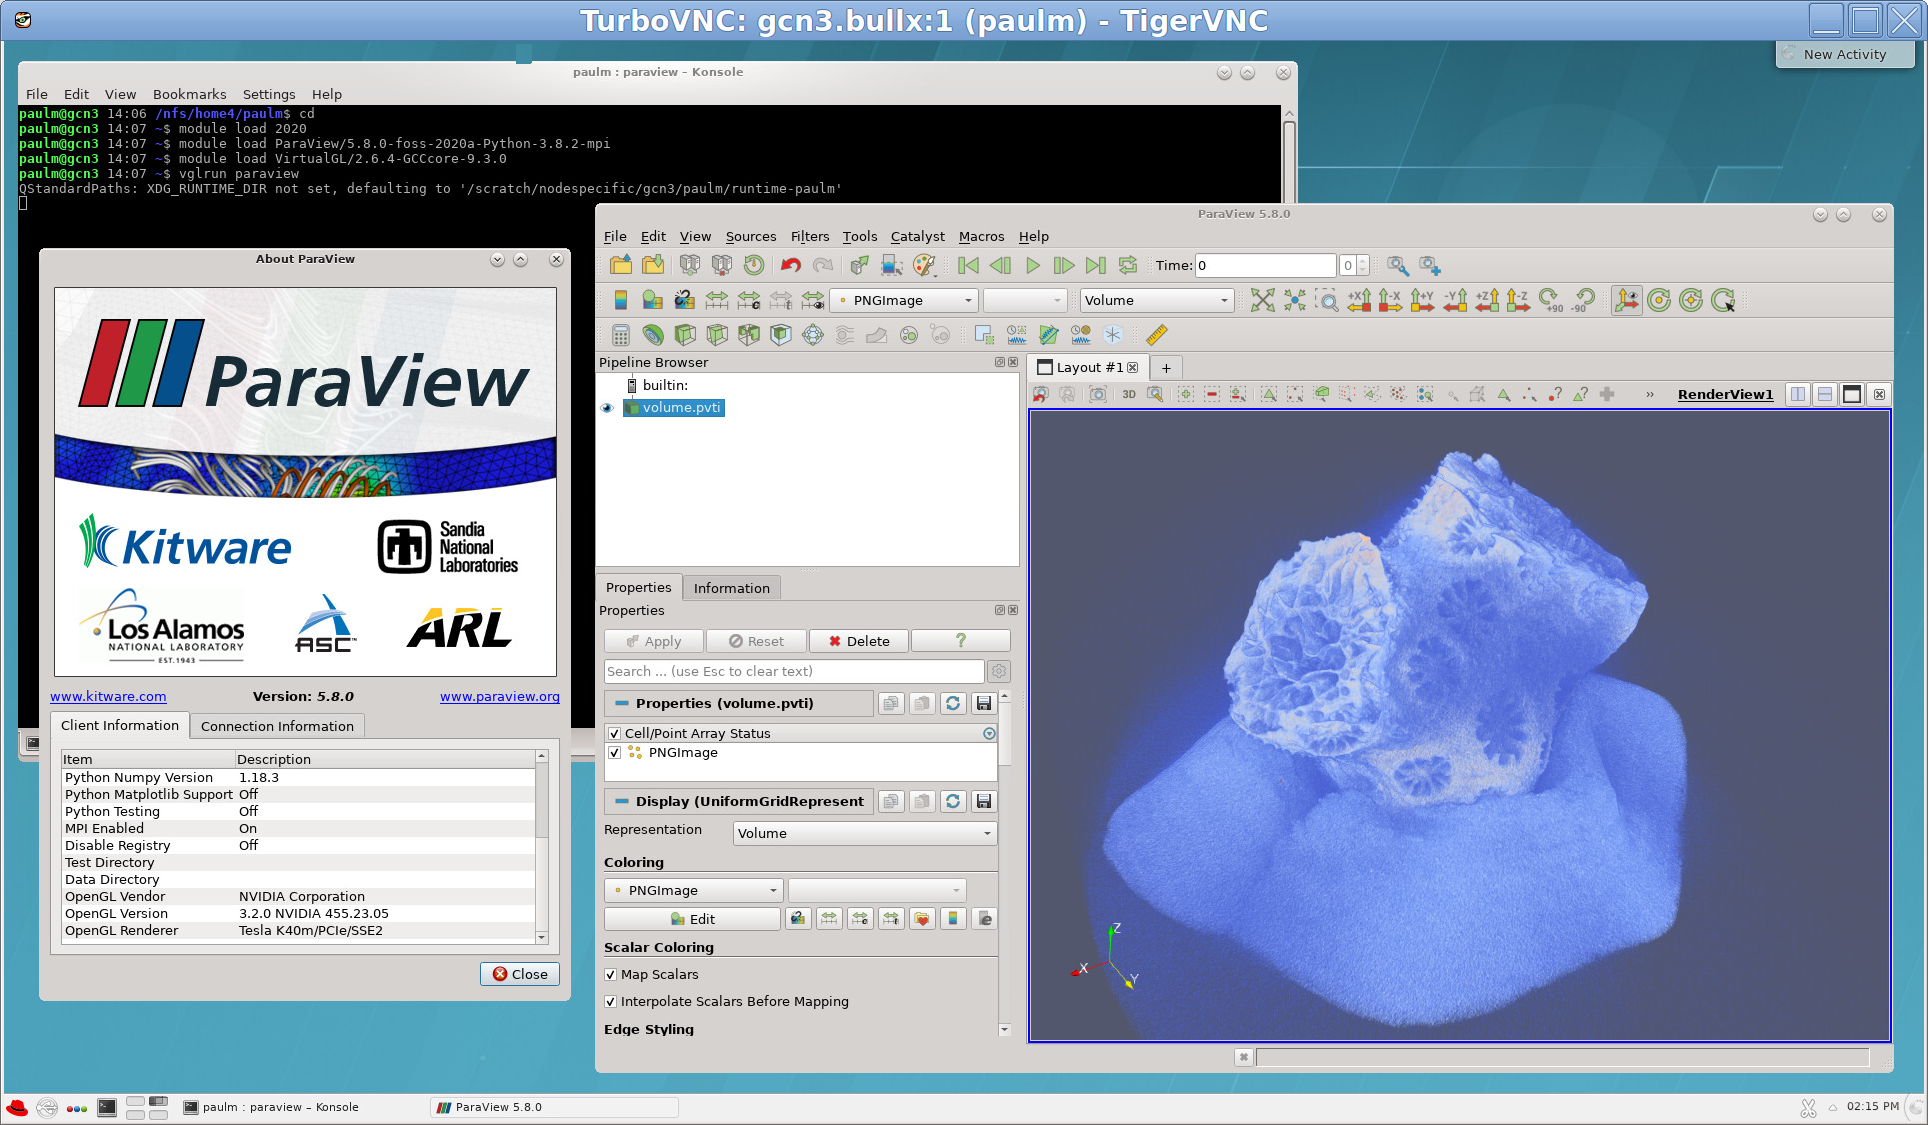Open a data file with the Open folder icon
The image size is (1928, 1125).
point(621,265)
